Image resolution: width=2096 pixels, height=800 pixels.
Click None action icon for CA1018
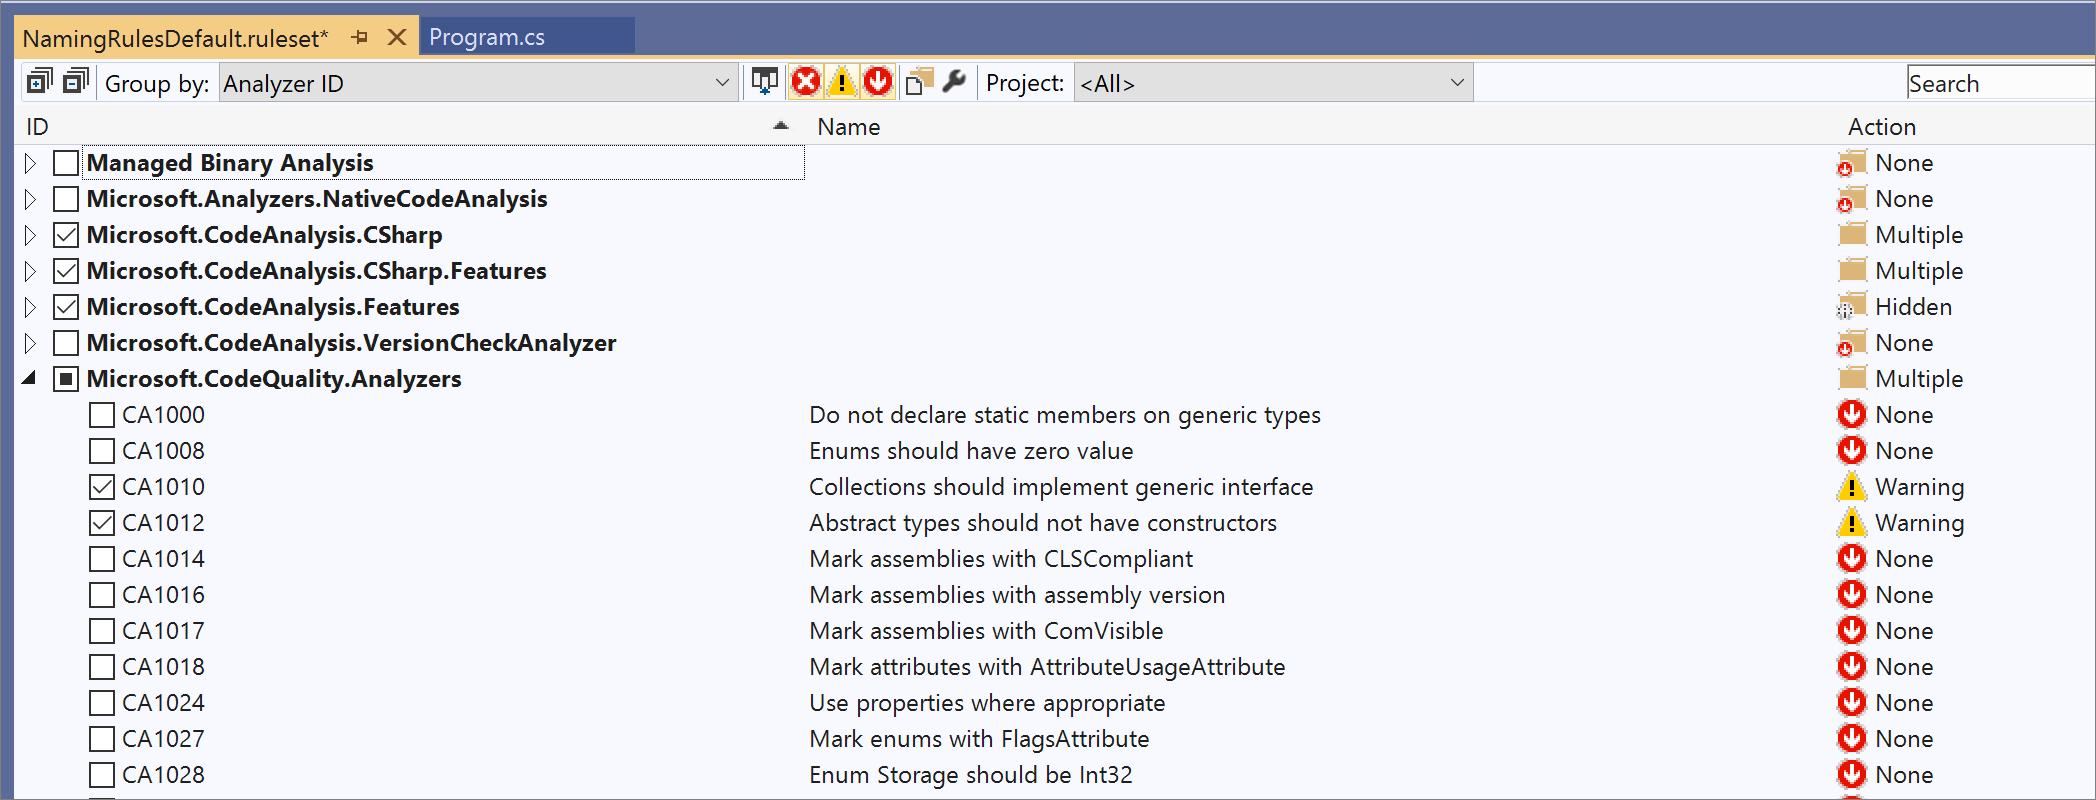[1852, 667]
